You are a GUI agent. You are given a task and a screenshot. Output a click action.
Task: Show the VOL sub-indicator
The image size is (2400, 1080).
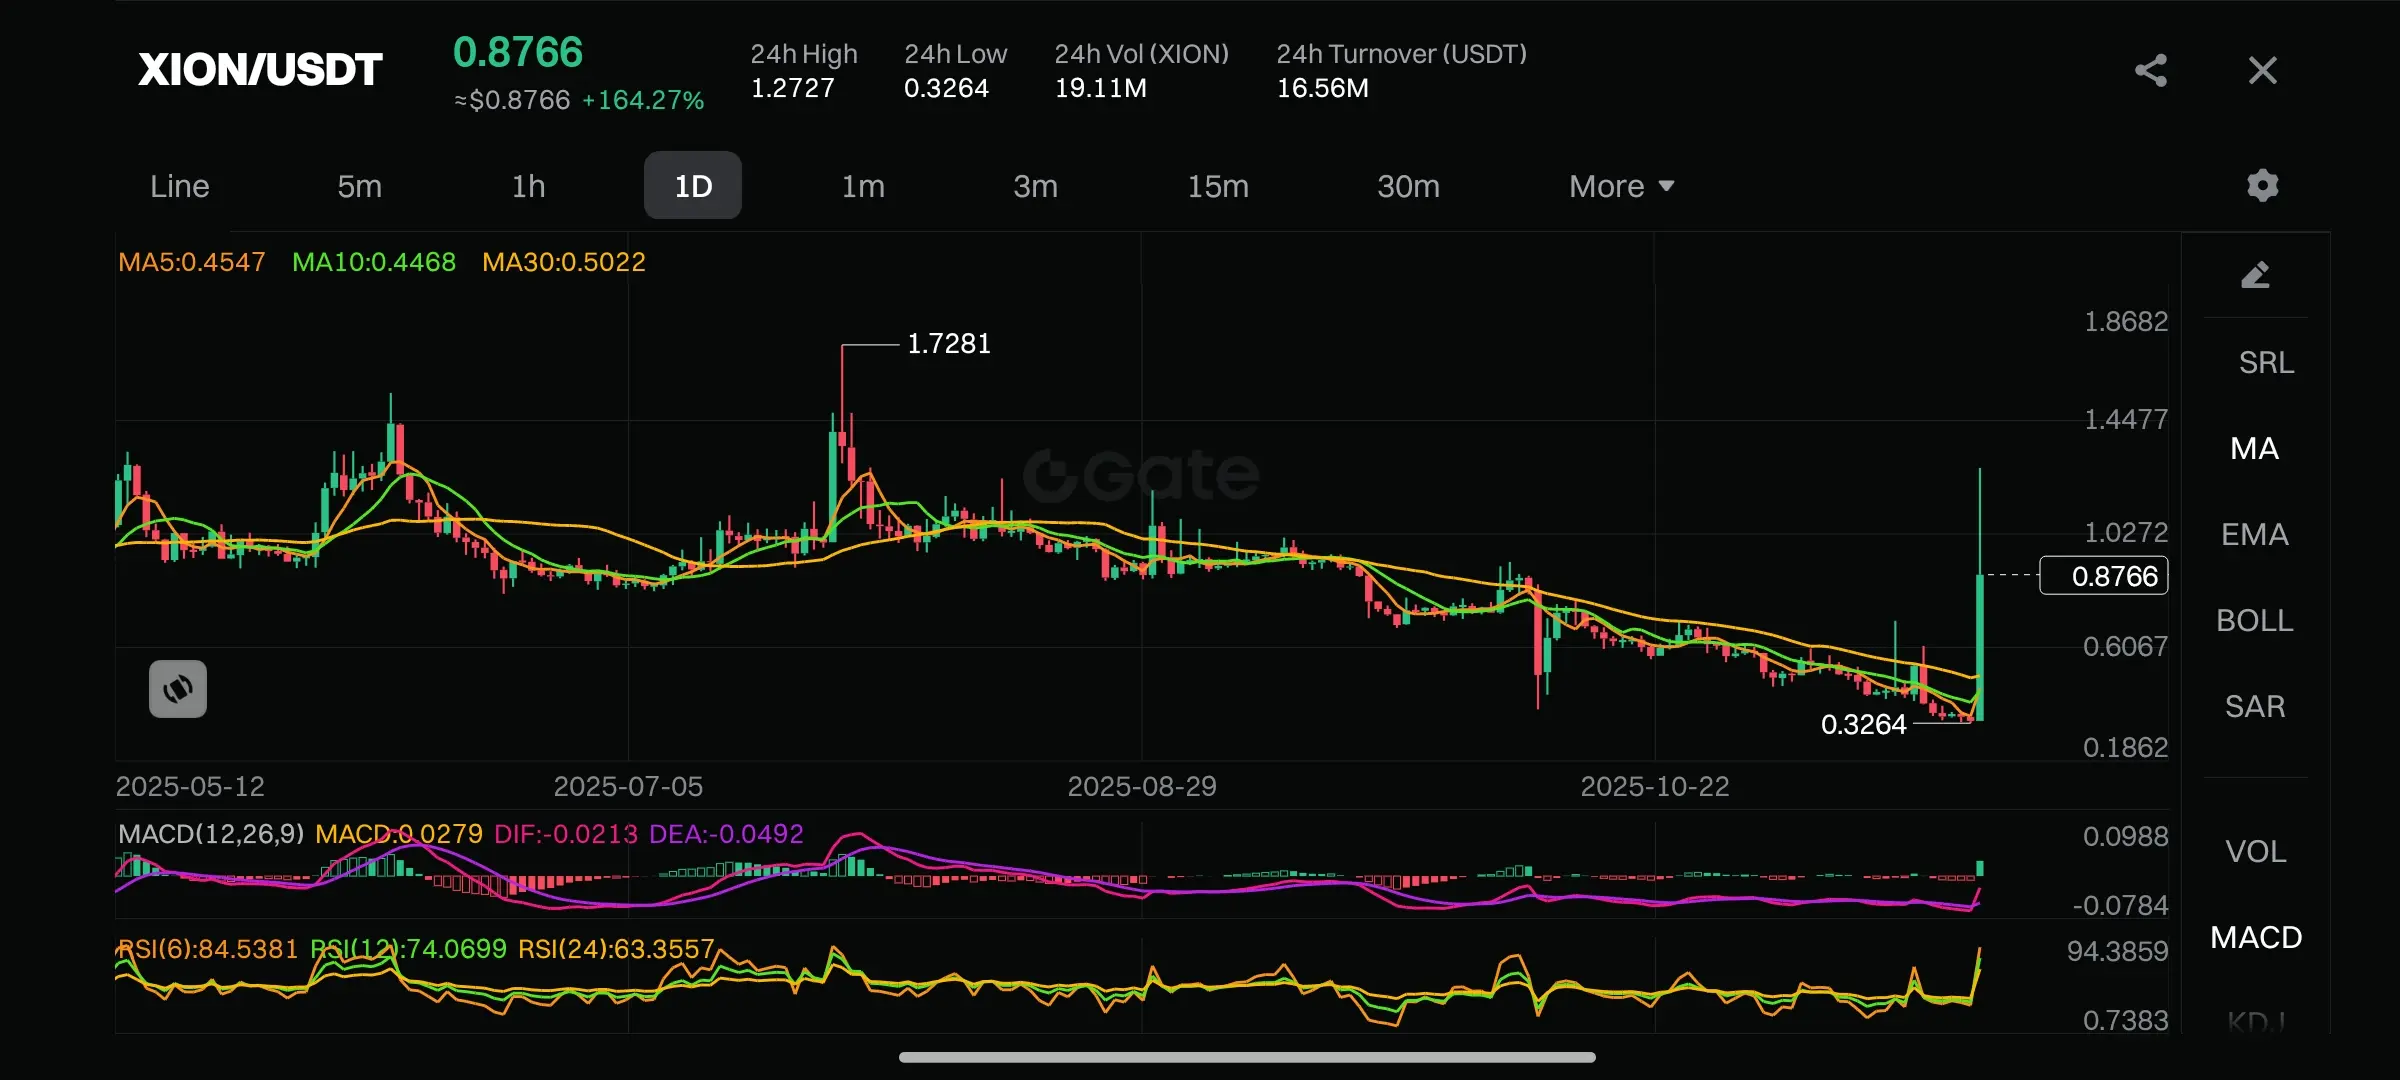2255,851
